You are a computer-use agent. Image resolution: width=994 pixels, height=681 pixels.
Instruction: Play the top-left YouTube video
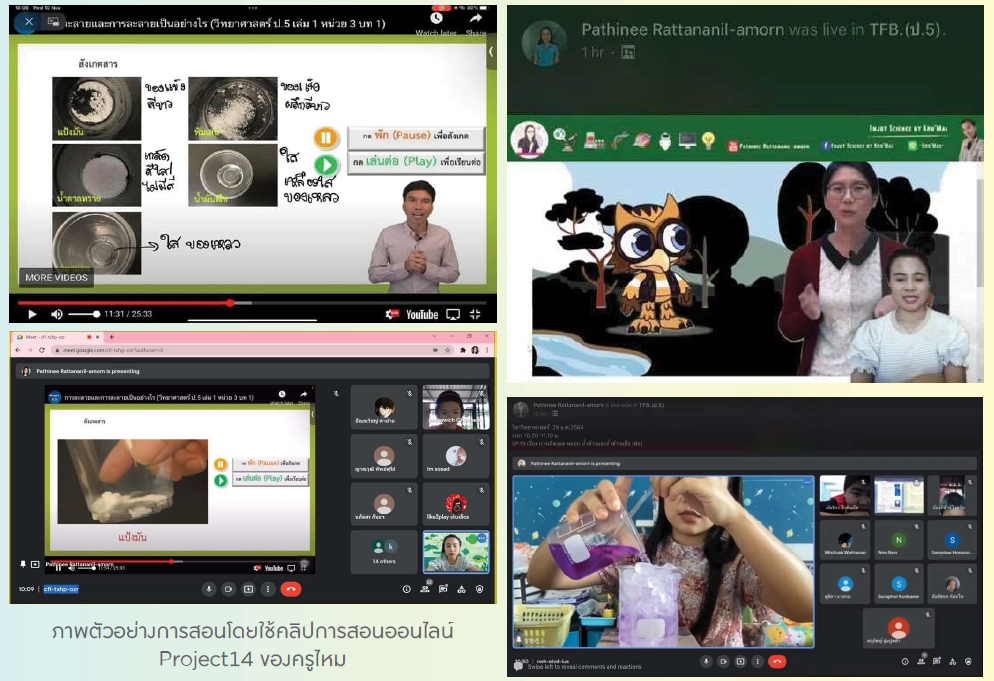32,314
